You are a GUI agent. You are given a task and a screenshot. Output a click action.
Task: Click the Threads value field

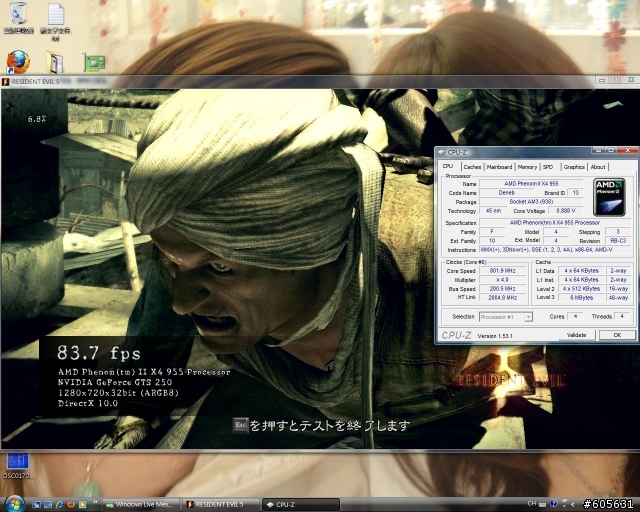[622, 316]
